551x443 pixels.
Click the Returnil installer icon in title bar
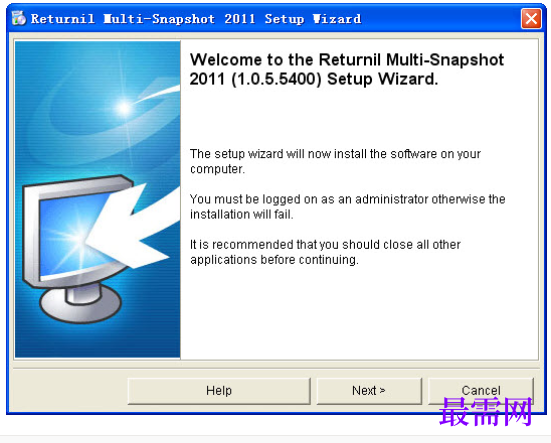19,18
